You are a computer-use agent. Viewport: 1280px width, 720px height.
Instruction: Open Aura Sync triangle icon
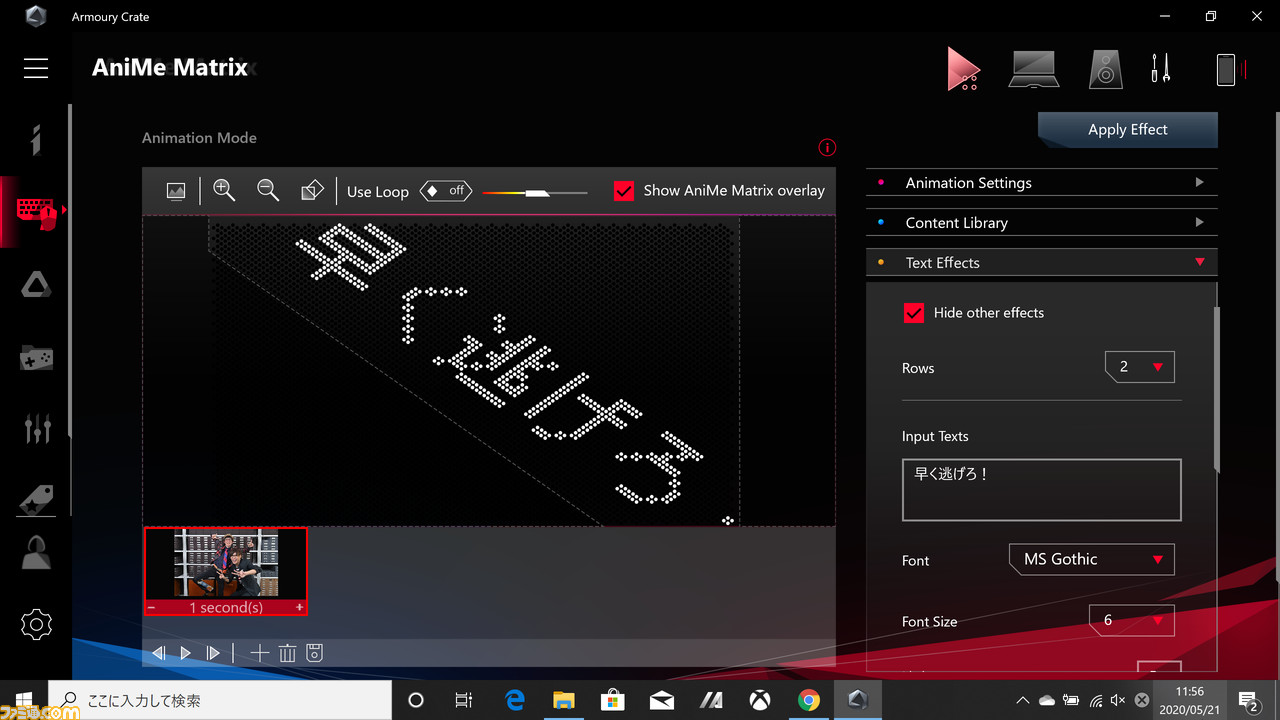[x=36, y=285]
